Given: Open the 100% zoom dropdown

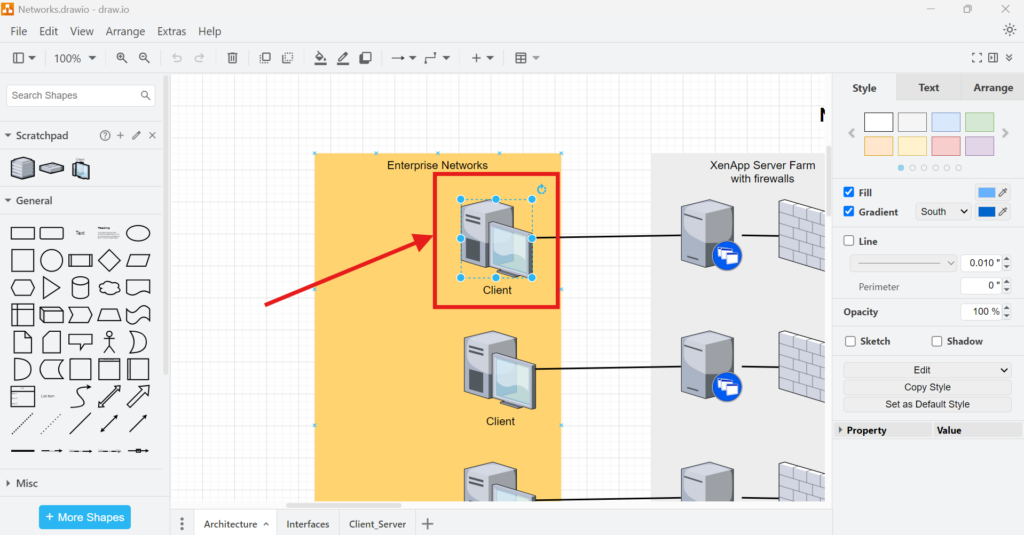Looking at the screenshot, I should click(74, 58).
